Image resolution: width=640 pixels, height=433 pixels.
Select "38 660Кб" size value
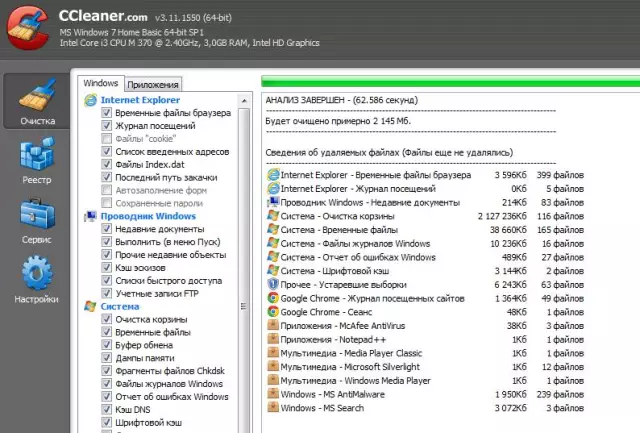(508, 230)
